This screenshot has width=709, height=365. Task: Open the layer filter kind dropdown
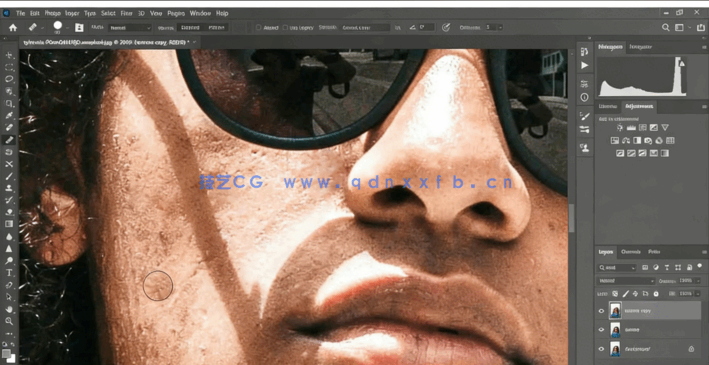[617, 267]
